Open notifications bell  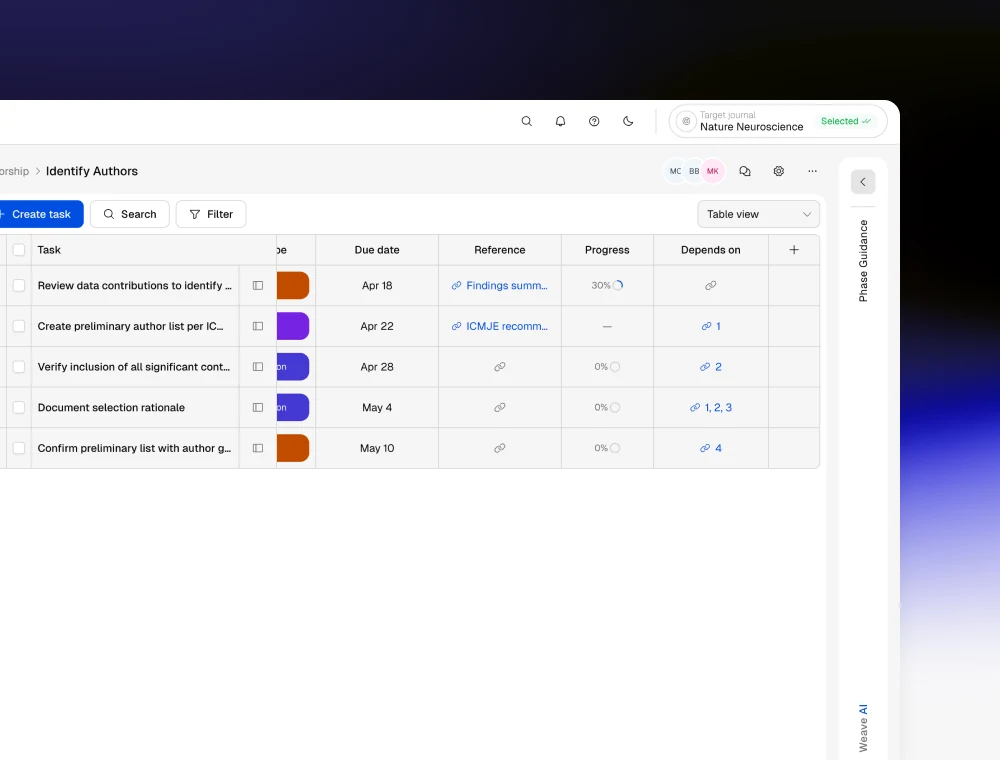(560, 121)
